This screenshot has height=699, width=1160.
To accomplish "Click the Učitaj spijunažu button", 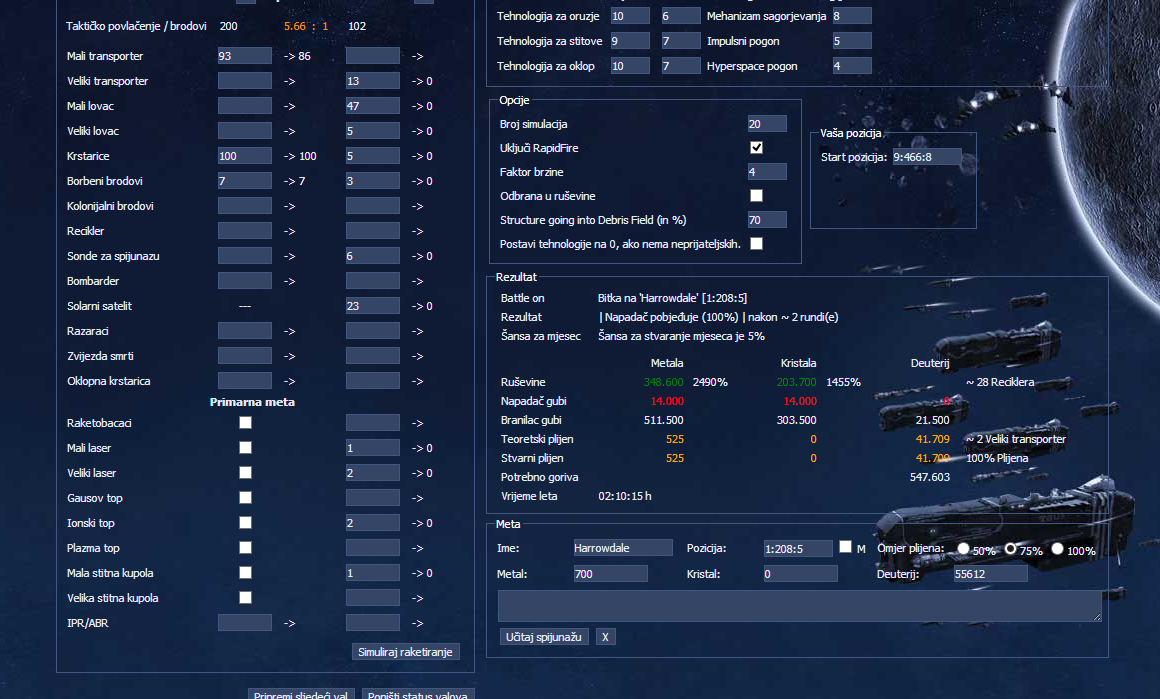I will pos(544,637).
